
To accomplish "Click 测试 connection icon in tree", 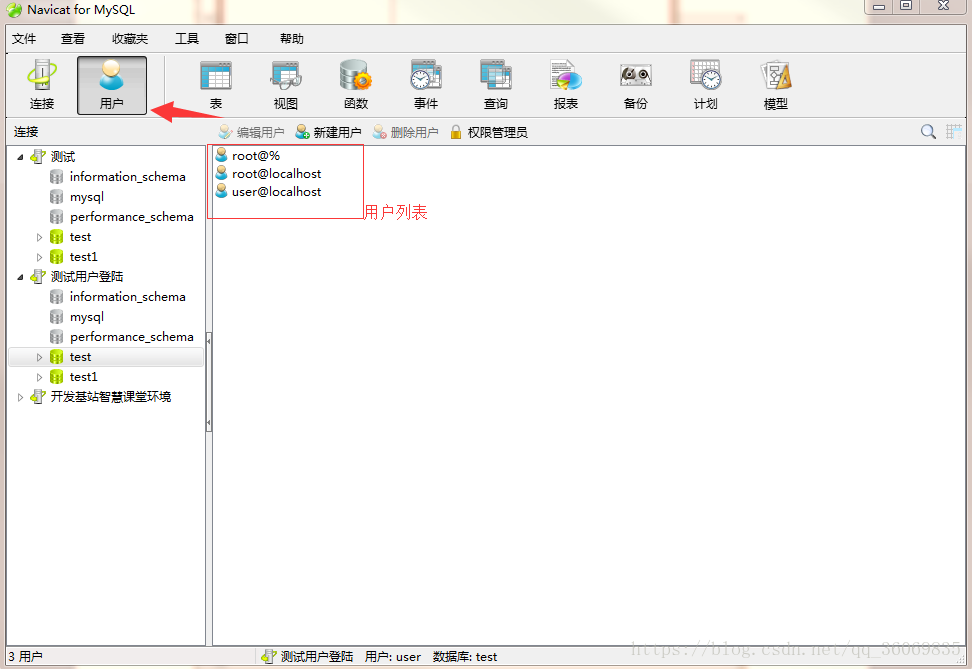I will pos(38,156).
